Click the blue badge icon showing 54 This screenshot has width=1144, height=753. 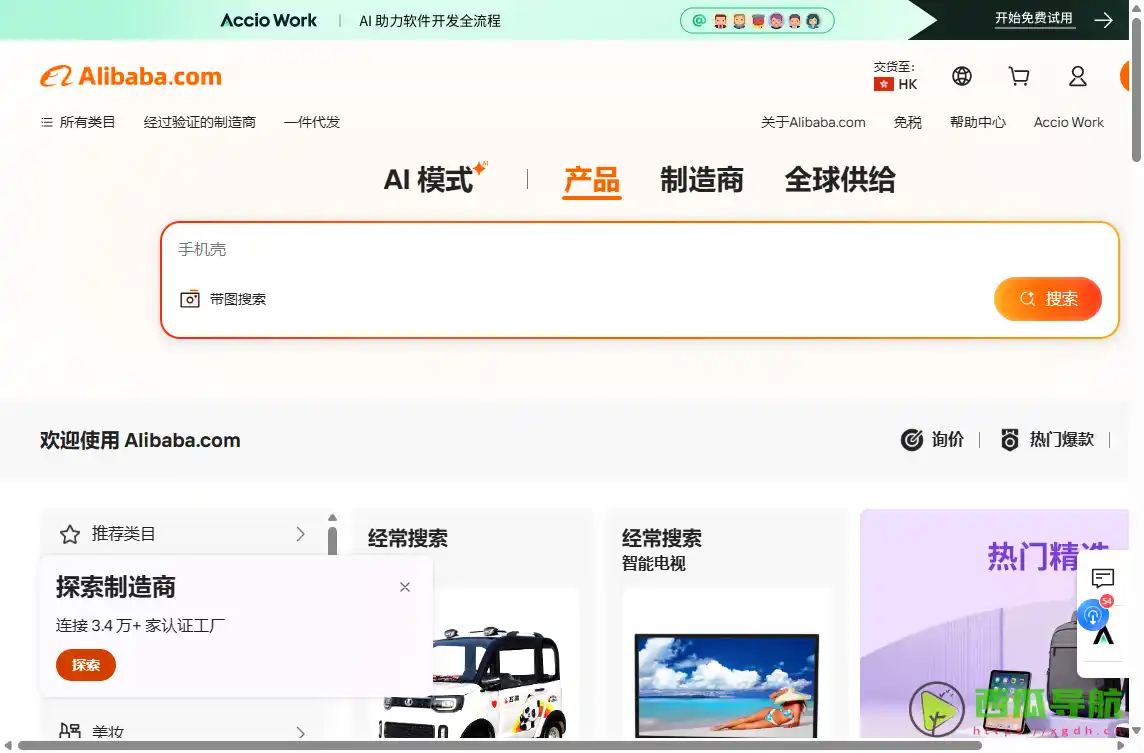coord(1094,614)
